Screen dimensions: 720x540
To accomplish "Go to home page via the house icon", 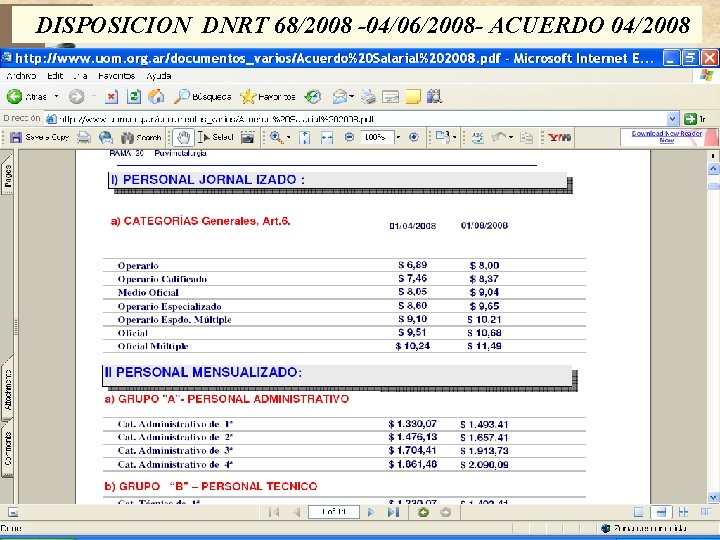I will coord(156,97).
